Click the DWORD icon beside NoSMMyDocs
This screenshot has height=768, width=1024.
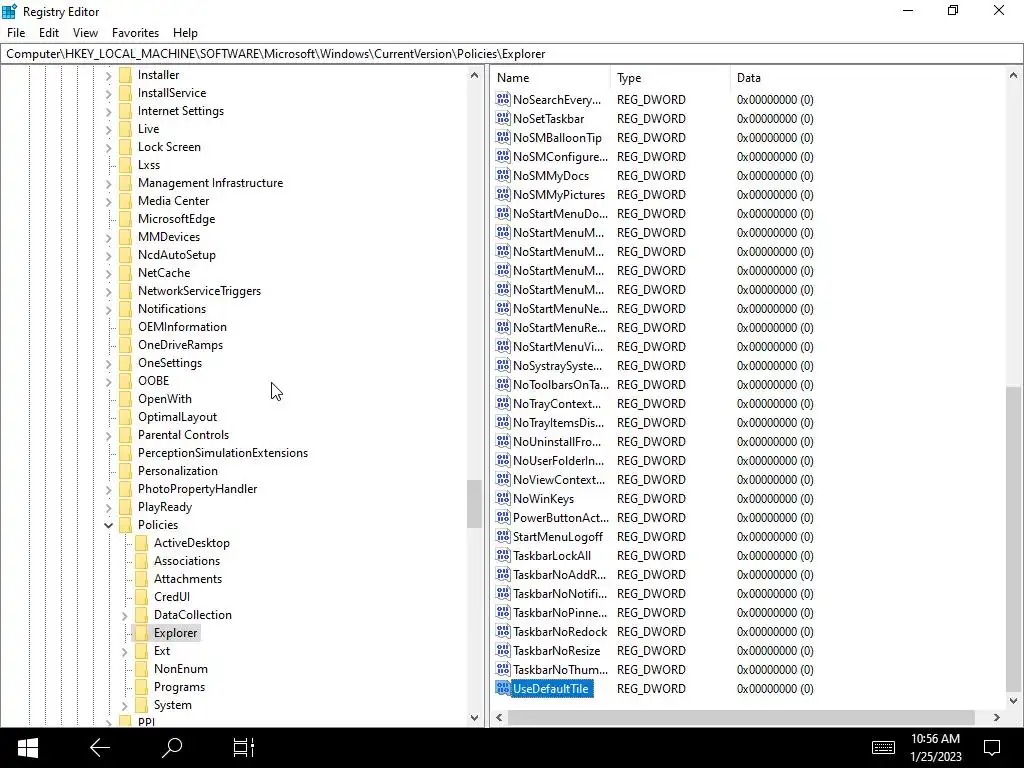click(x=503, y=175)
